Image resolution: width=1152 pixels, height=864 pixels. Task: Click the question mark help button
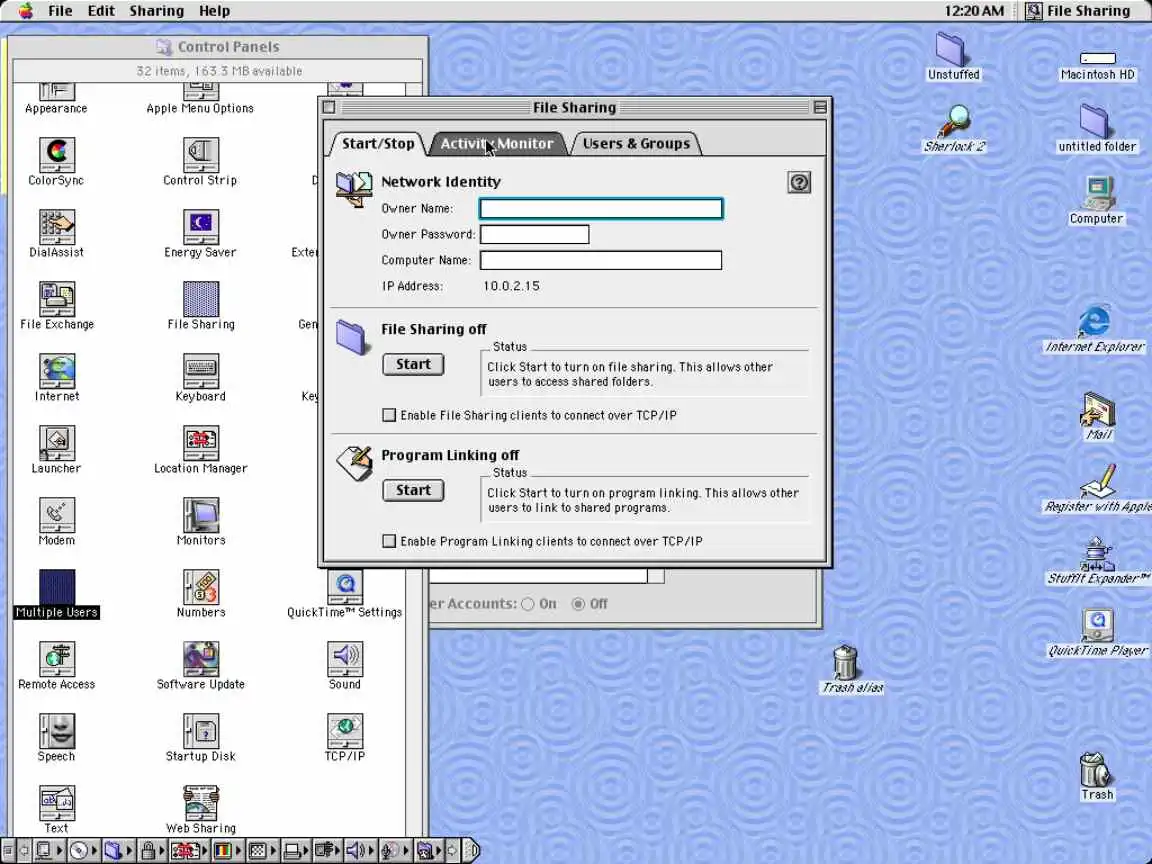[799, 182]
